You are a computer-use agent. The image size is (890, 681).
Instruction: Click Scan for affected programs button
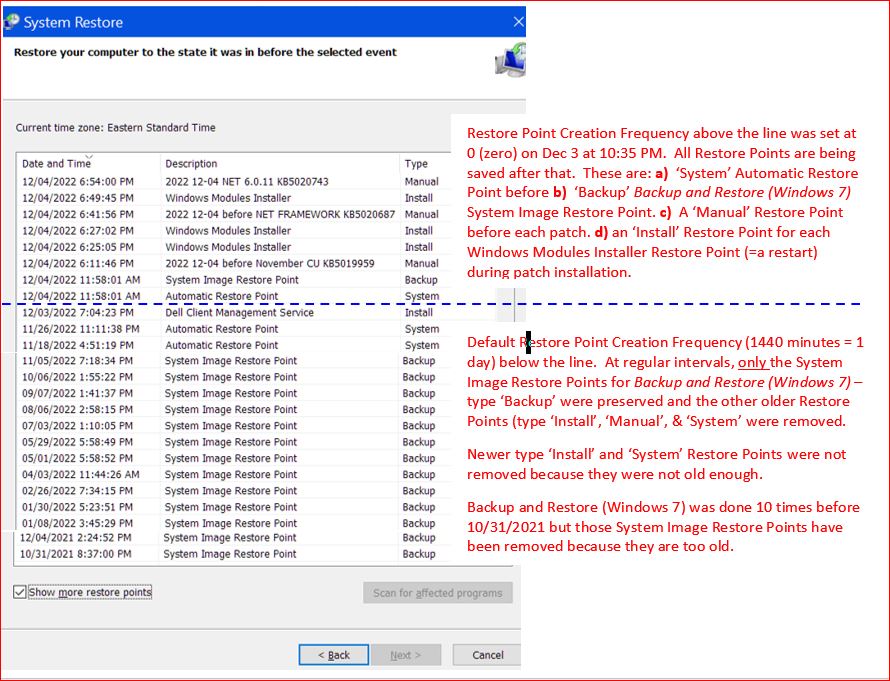pos(437,593)
